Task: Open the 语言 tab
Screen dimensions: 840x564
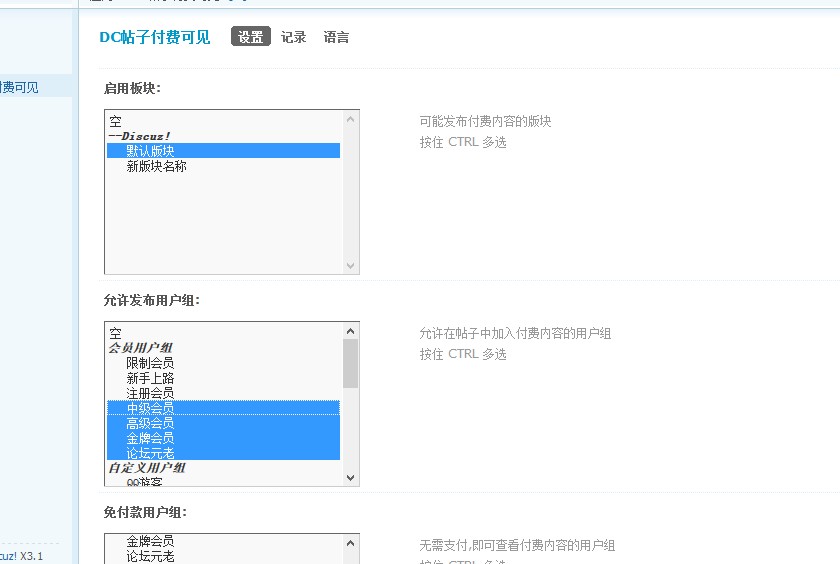Action: [336, 37]
